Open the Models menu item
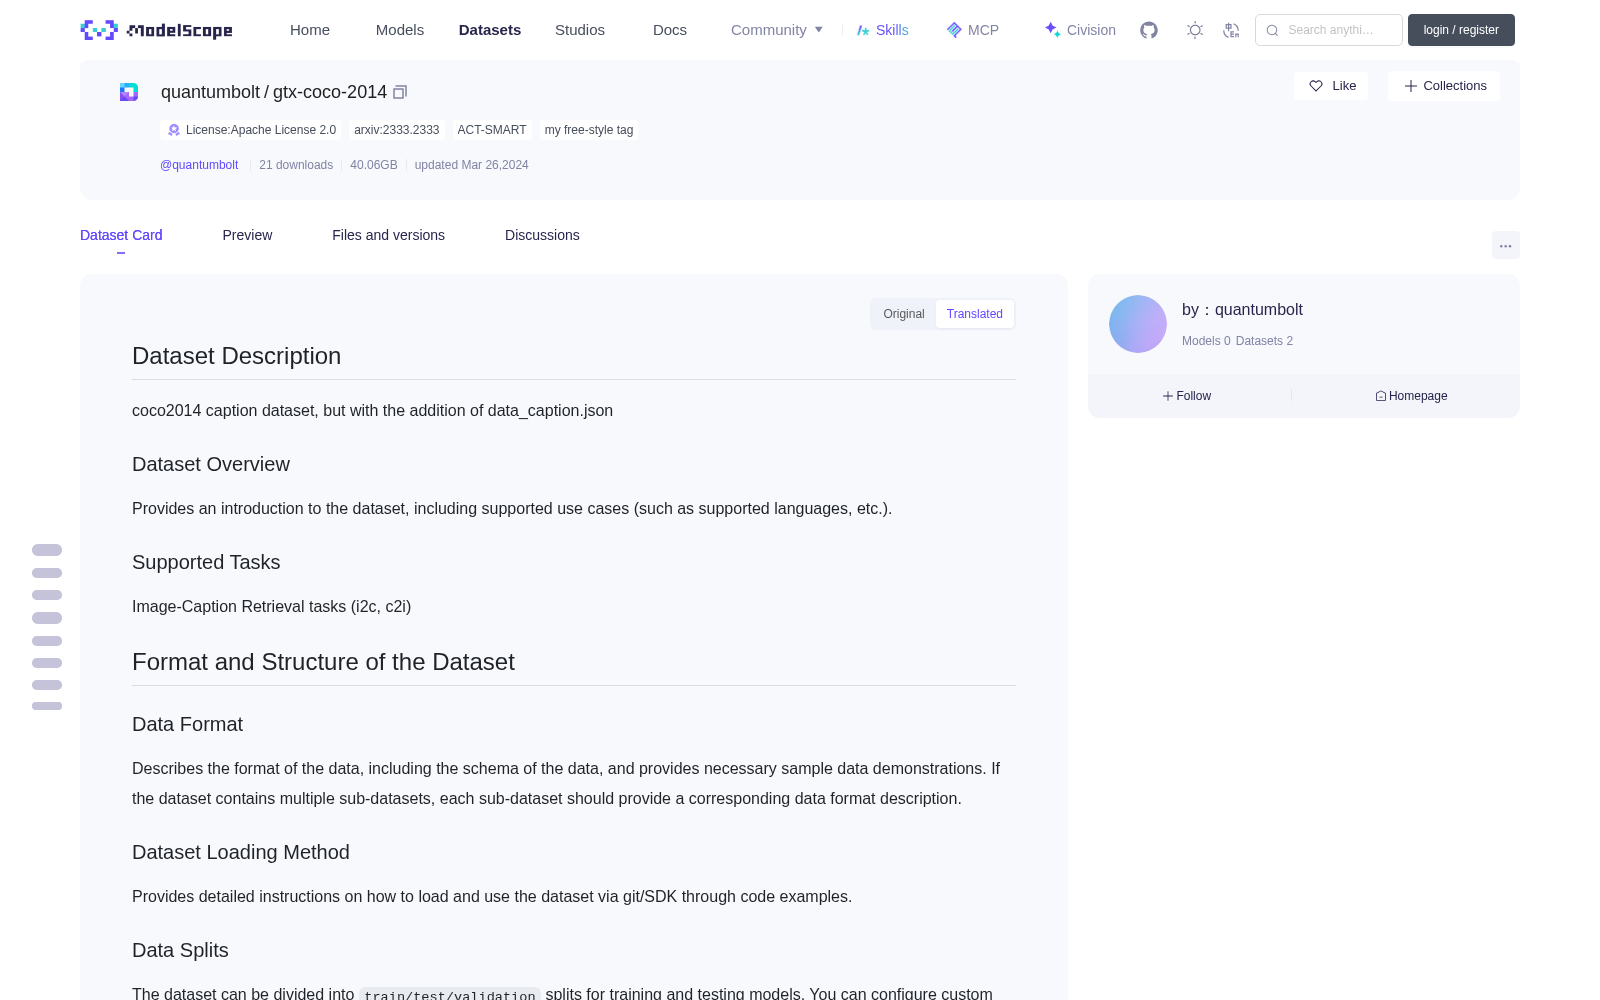Image resolution: width=1600 pixels, height=1000 pixels. 400,30
